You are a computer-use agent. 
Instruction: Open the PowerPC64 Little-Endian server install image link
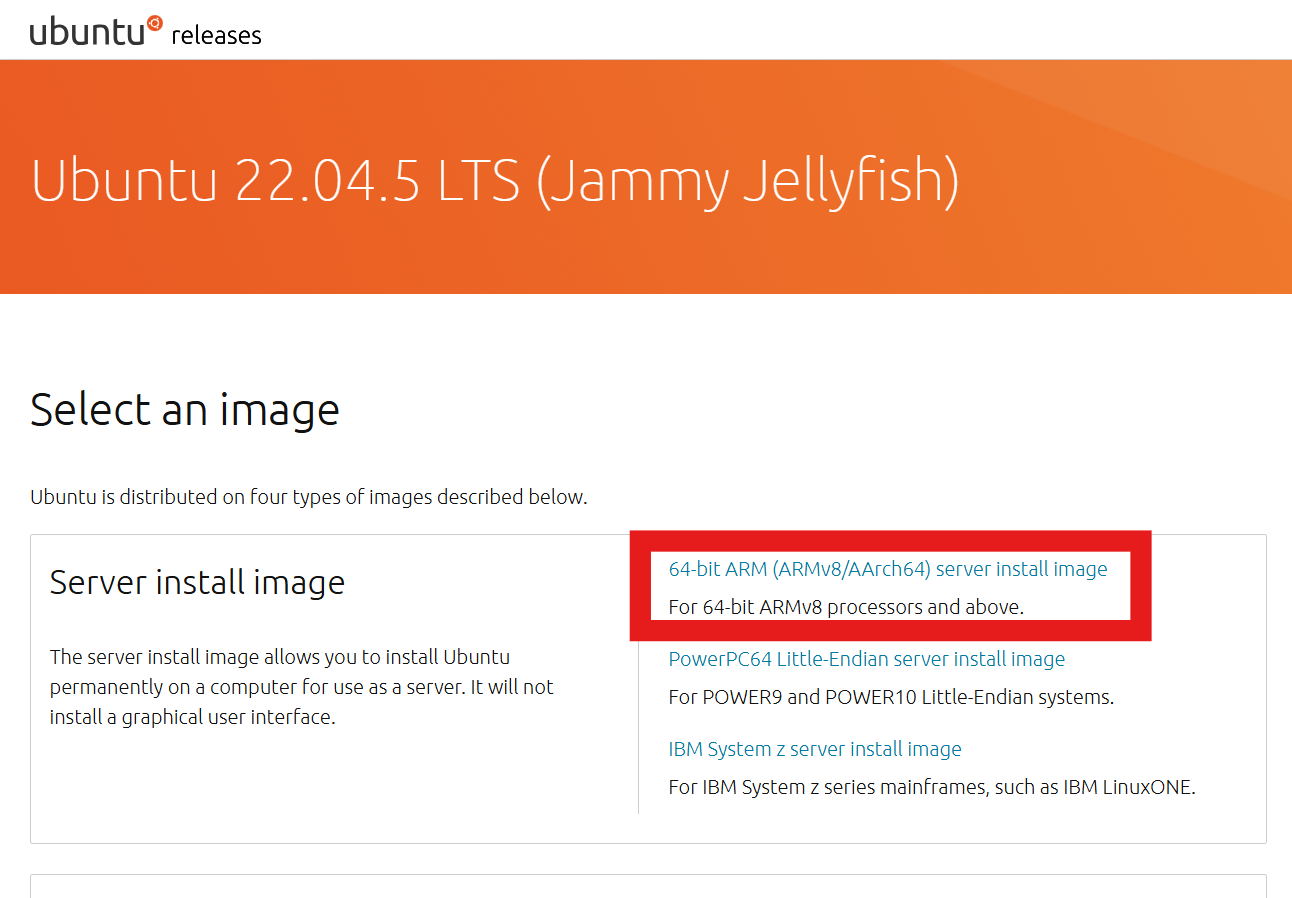866,659
